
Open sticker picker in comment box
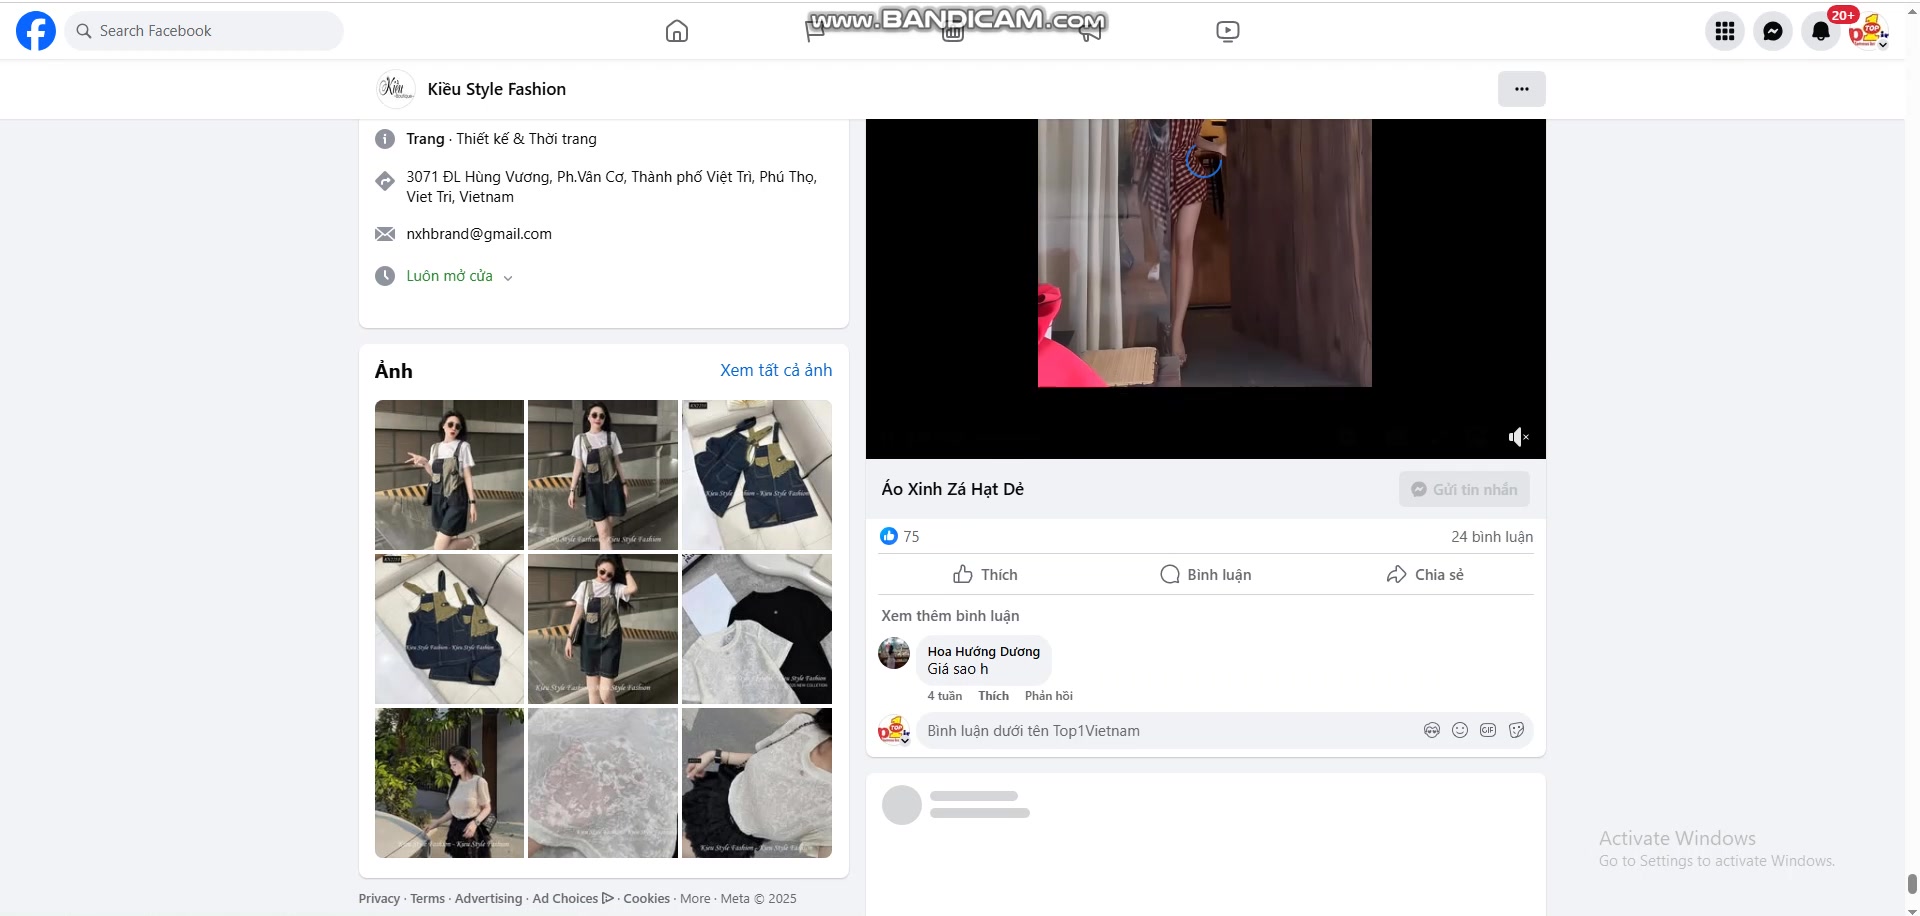coord(1516,730)
